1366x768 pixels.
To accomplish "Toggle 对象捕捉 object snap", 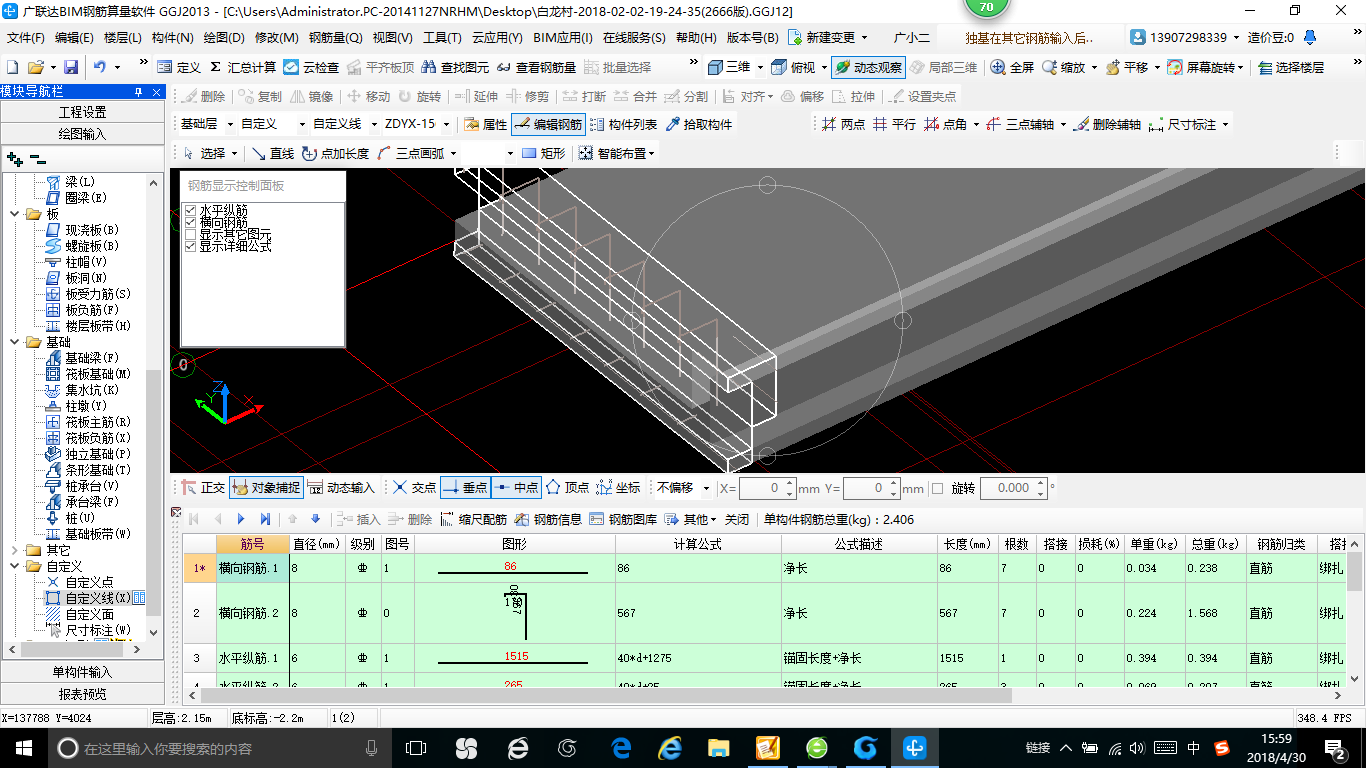I will click(x=266, y=487).
